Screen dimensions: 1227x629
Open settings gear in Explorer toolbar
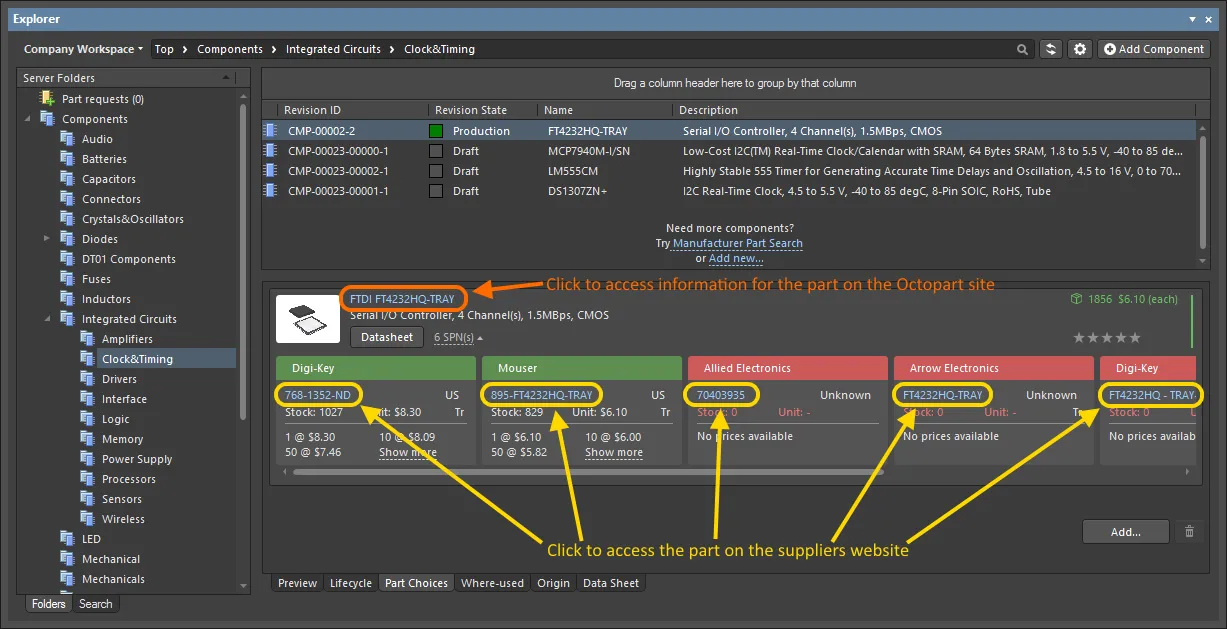(1079, 49)
